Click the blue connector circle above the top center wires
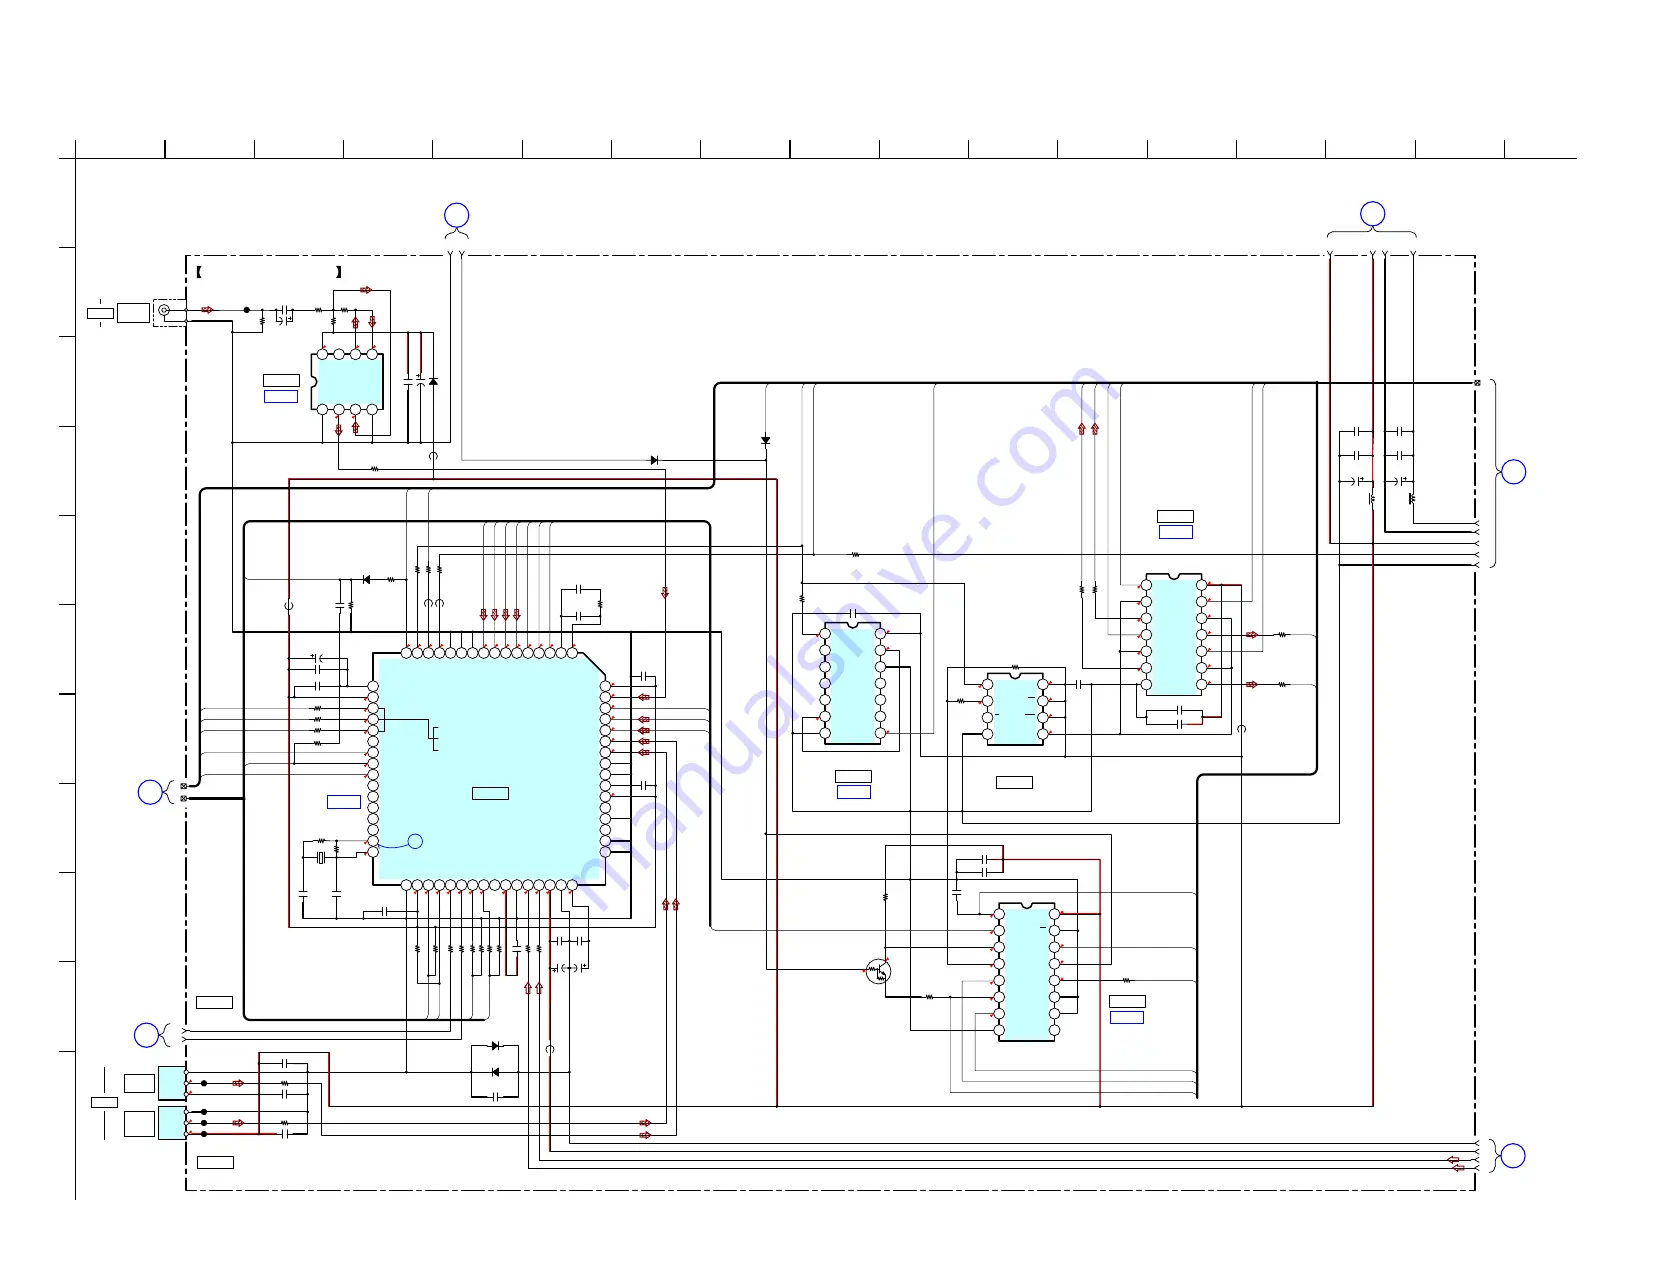This screenshot has width=1680, height=1263. pos(456,215)
